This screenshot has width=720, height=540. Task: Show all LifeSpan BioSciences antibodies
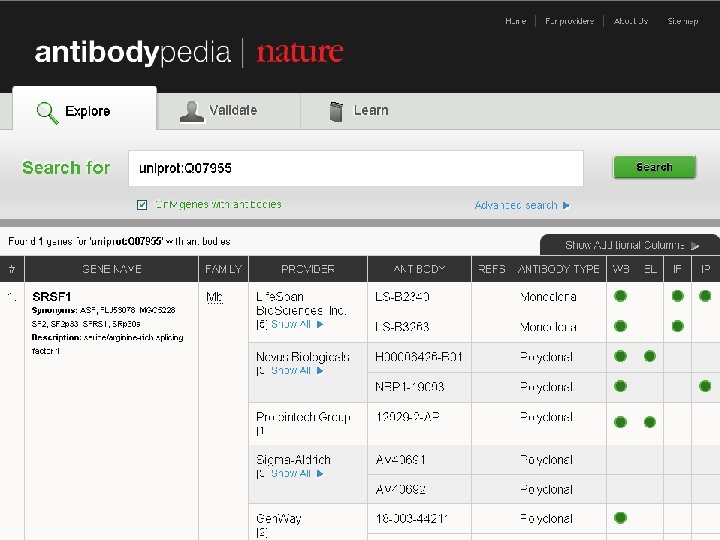(297, 324)
